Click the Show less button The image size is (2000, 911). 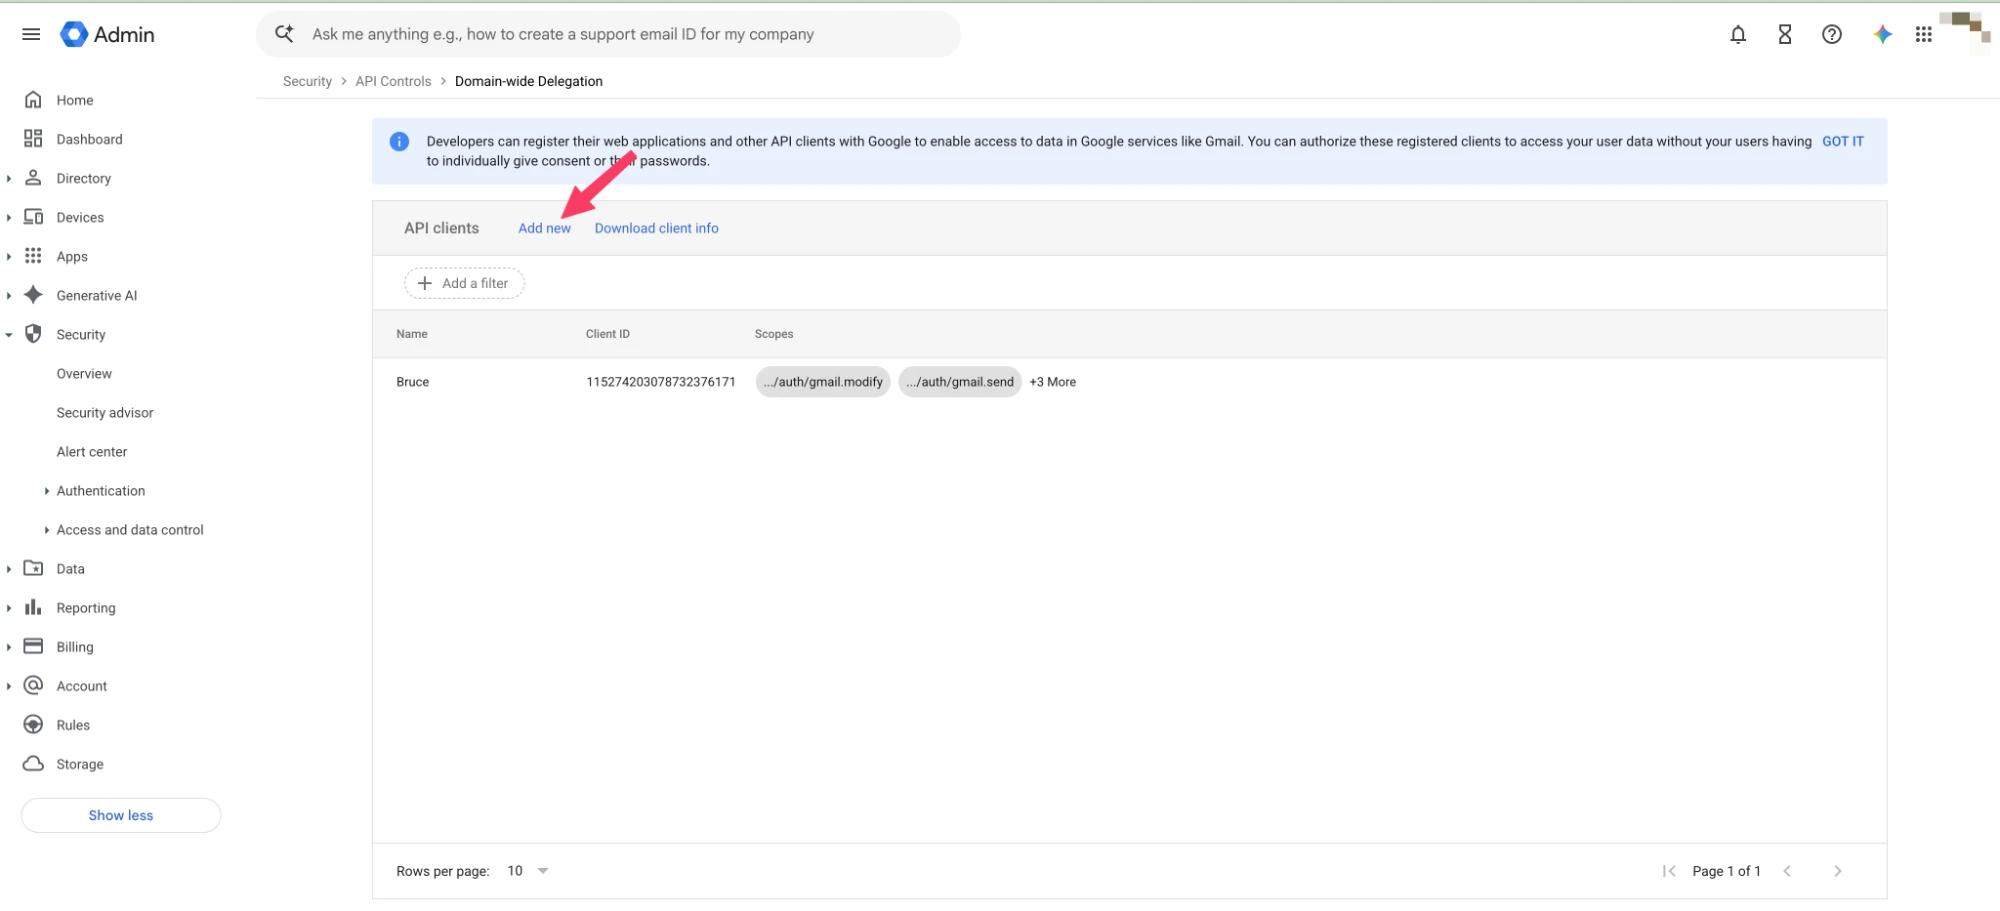121,815
